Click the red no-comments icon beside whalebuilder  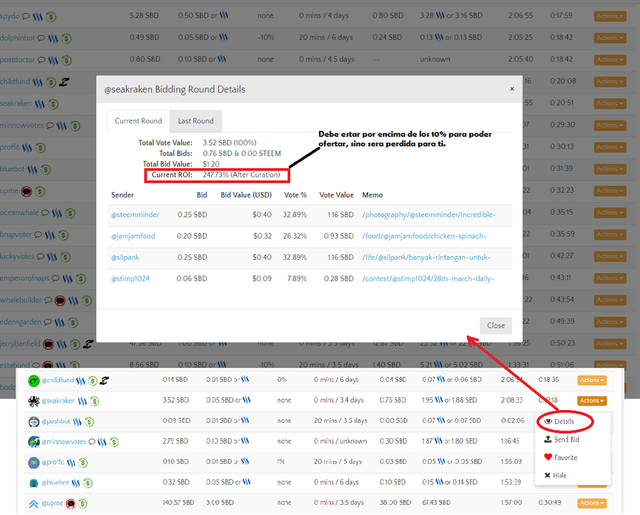click(60, 301)
